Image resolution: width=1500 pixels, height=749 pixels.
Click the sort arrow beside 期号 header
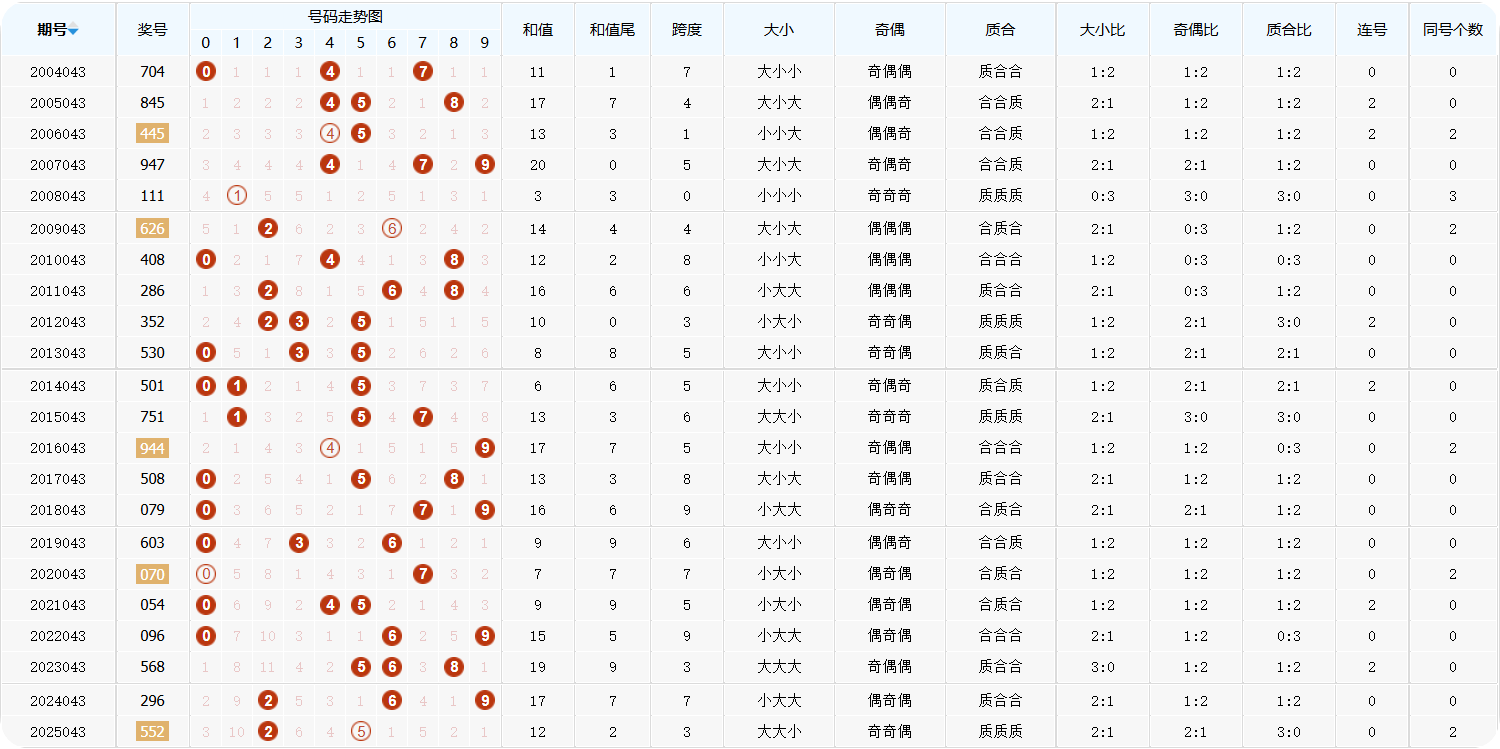(73, 31)
